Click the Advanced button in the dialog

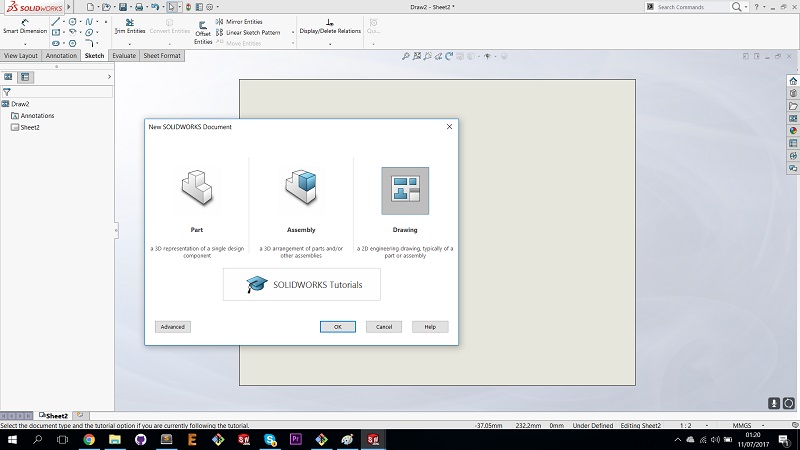coord(172,327)
